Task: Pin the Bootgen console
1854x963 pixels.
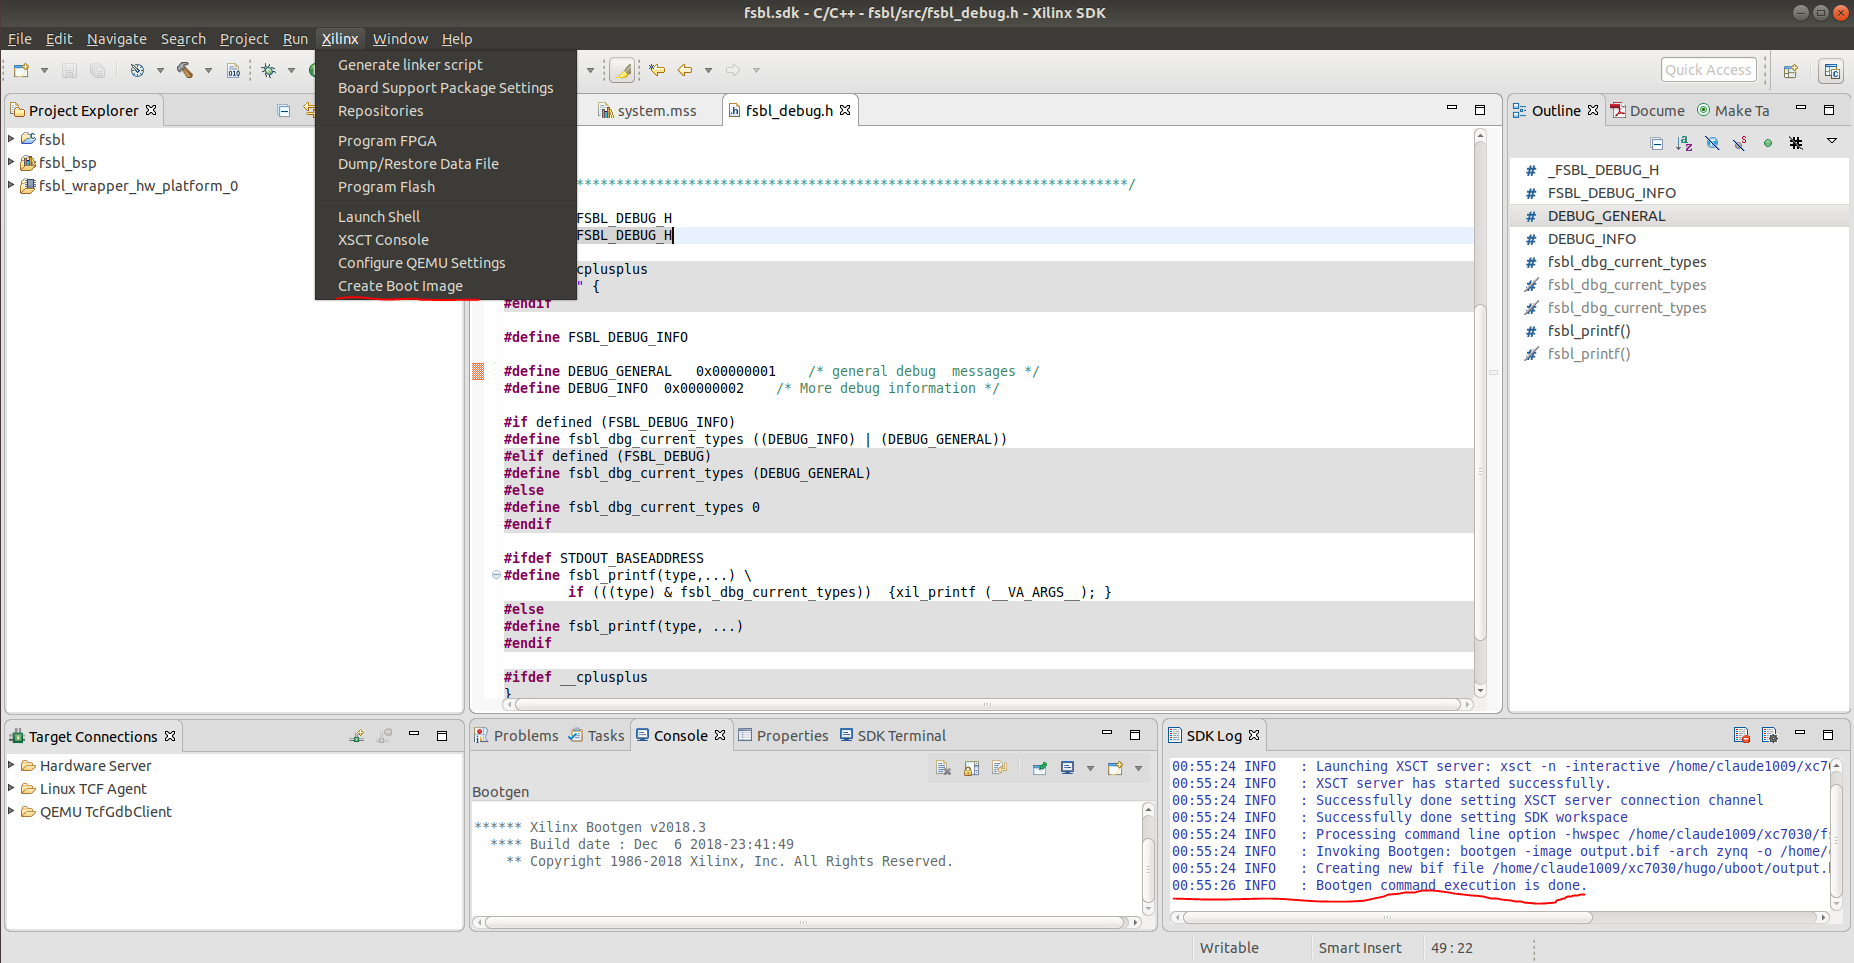Action: [1040, 768]
